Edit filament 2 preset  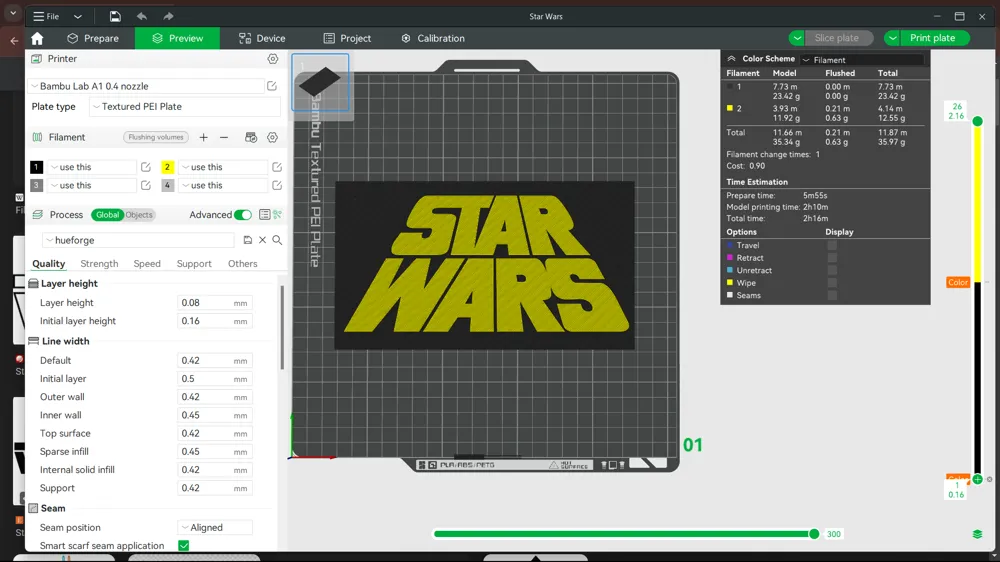pyautogui.click(x=277, y=167)
